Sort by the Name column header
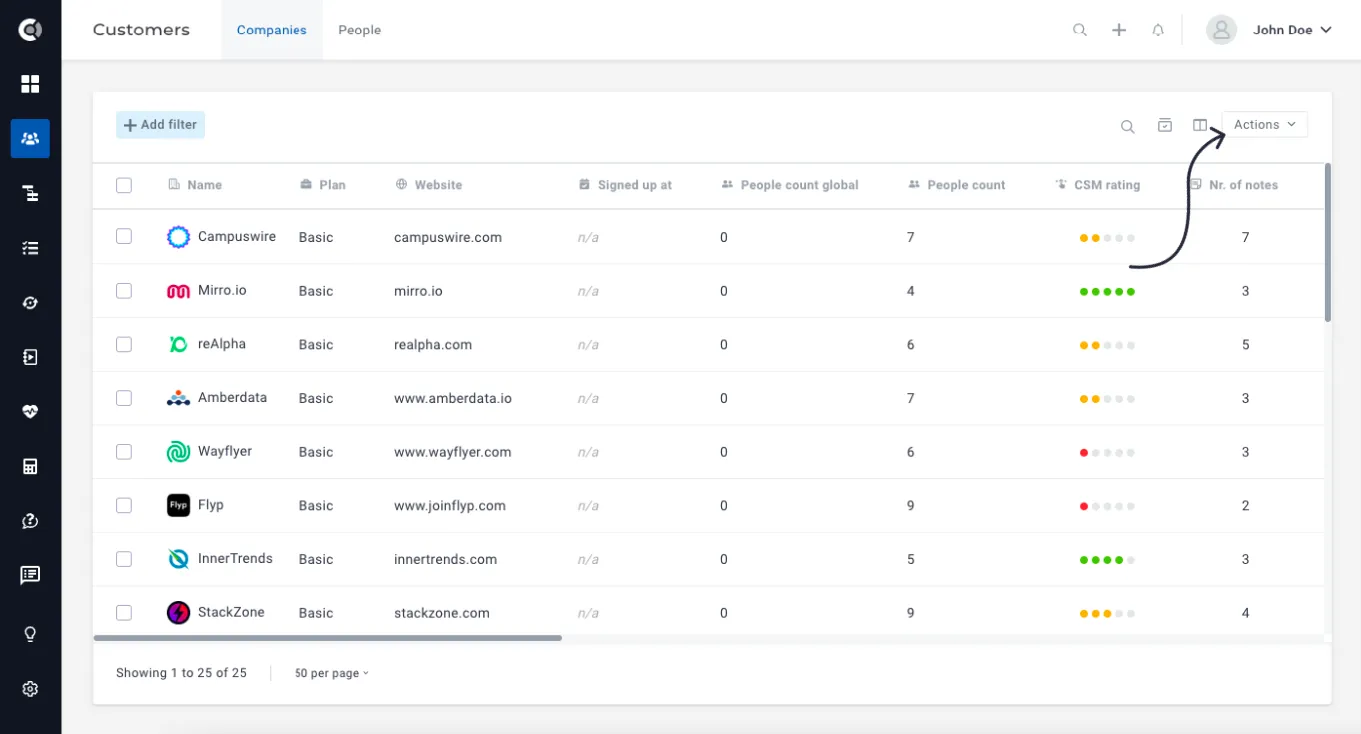The width and height of the screenshot is (1361, 734). pos(195,185)
